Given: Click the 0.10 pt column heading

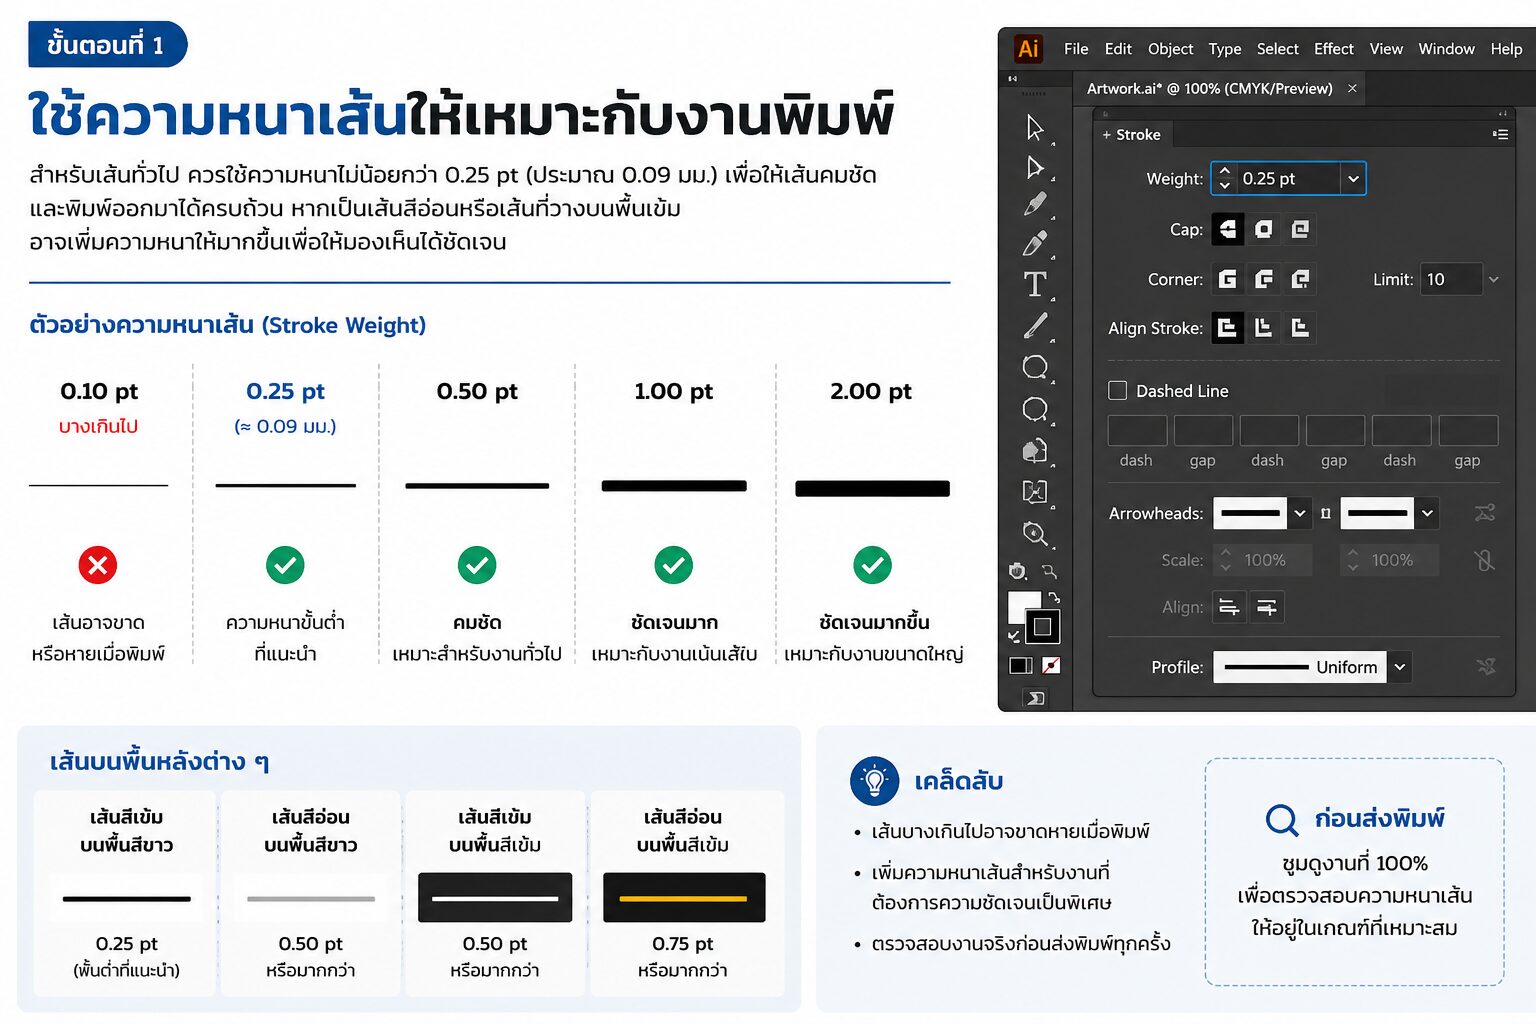Looking at the screenshot, I should pyautogui.click(x=98, y=391).
